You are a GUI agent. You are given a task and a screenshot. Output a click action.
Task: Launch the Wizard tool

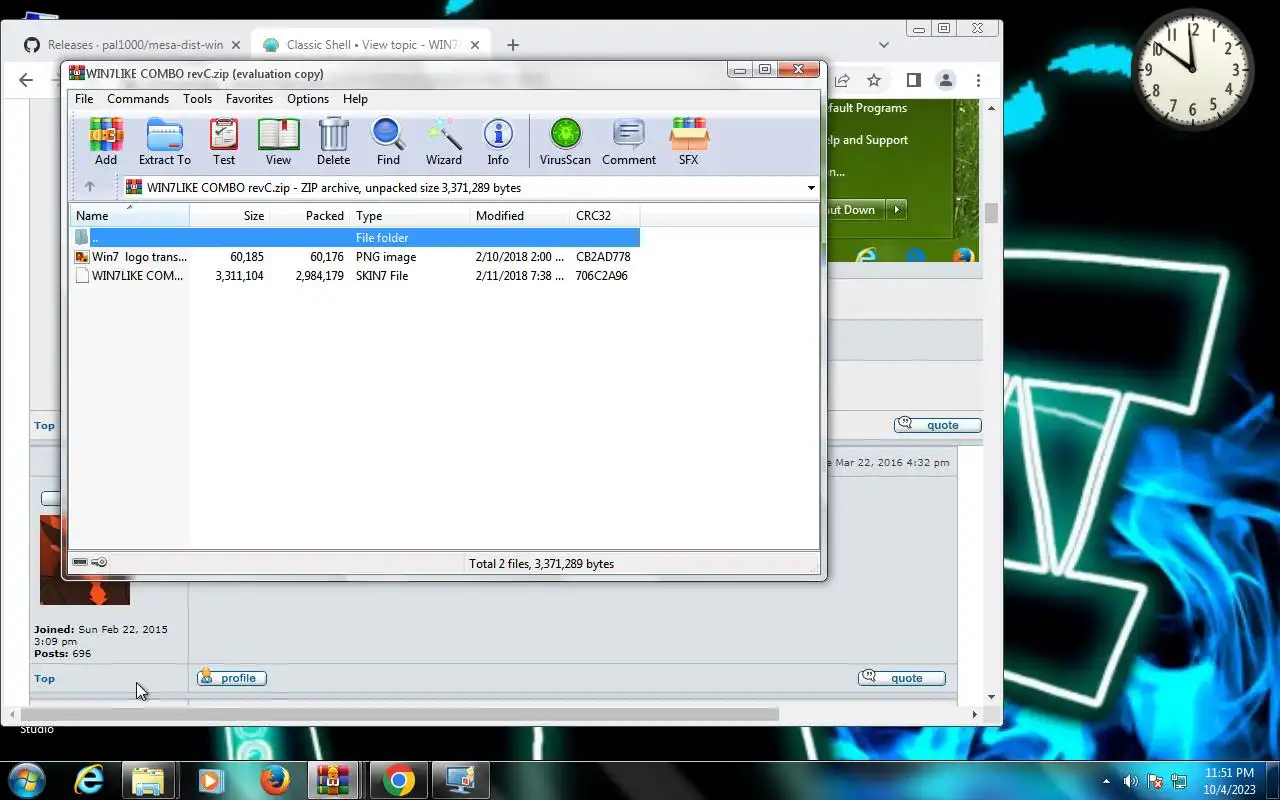pos(444,141)
